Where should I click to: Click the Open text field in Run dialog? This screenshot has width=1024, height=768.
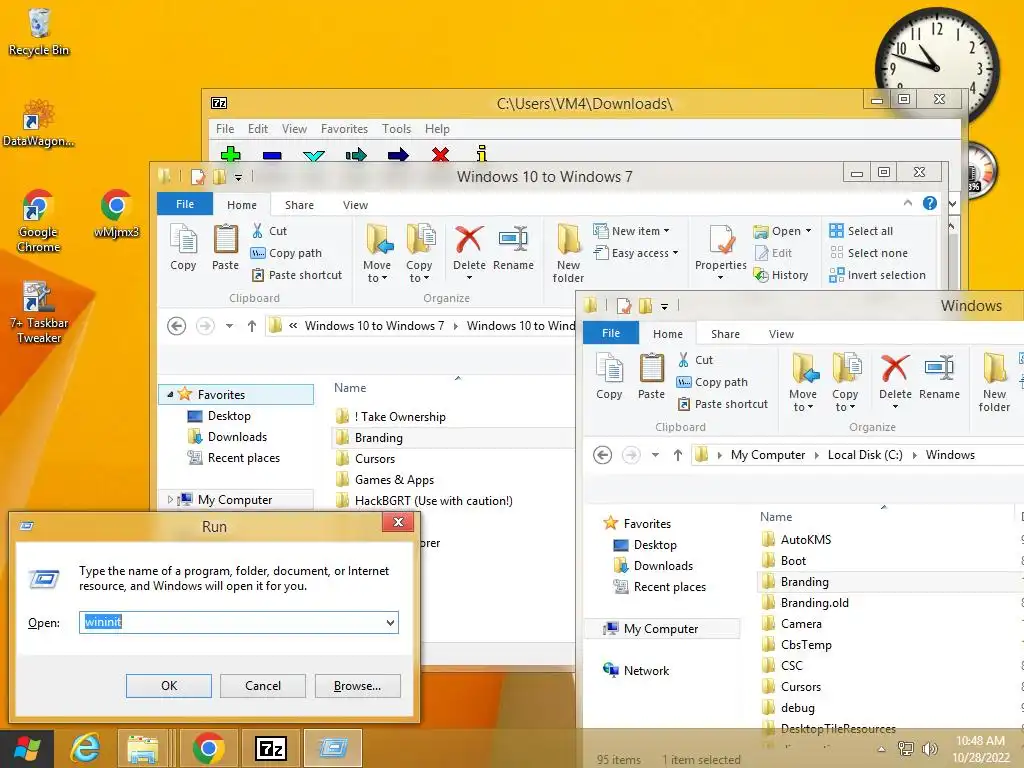238,622
